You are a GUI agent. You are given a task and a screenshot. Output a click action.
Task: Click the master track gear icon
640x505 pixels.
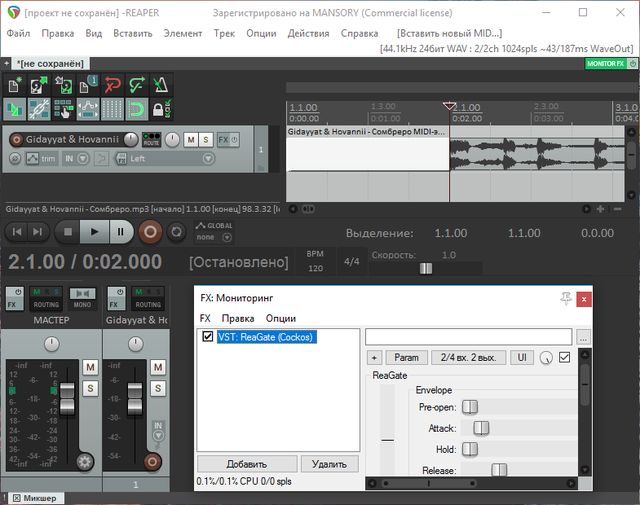pos(85,461)
